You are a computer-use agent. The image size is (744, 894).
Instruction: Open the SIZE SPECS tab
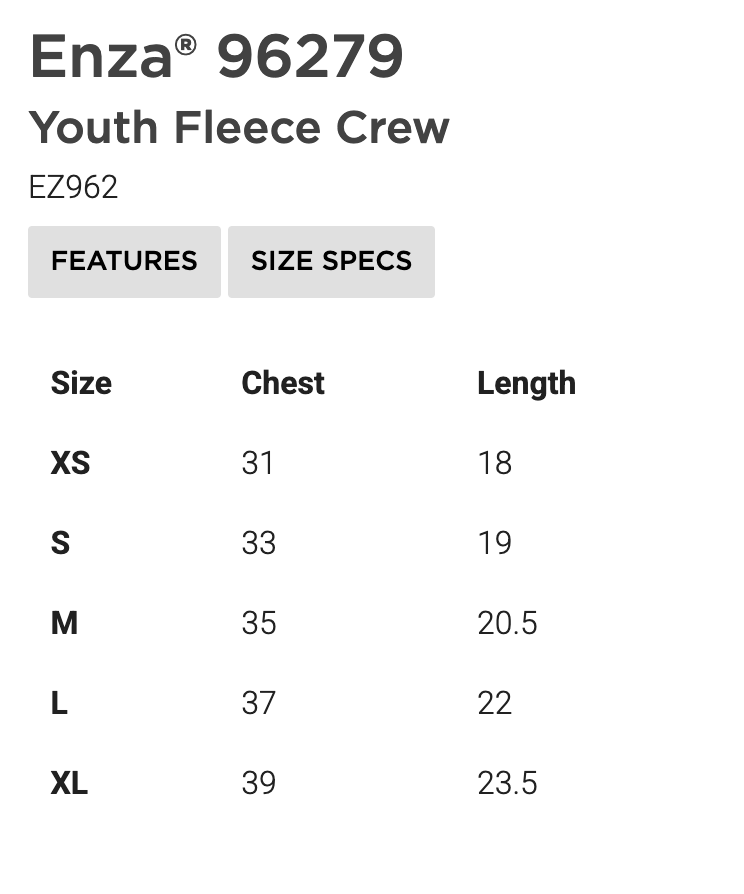pyautogui.click(x=331, y=261)
